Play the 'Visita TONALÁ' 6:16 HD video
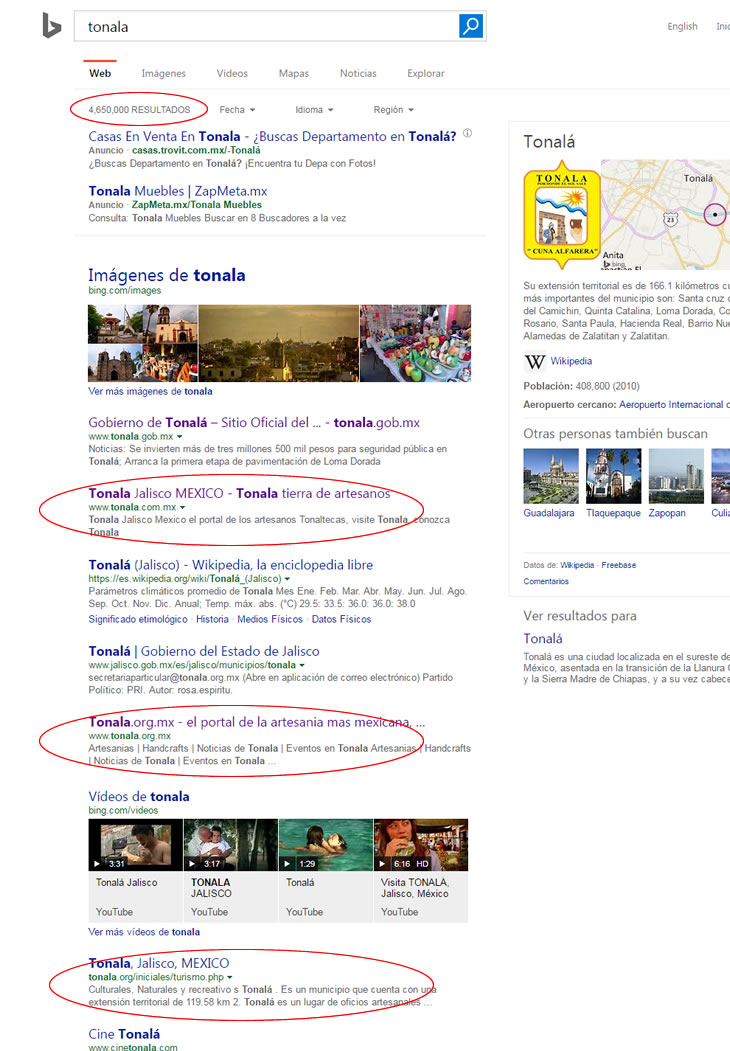Viewport: 730px width, 1051px height. pos(420,845)
